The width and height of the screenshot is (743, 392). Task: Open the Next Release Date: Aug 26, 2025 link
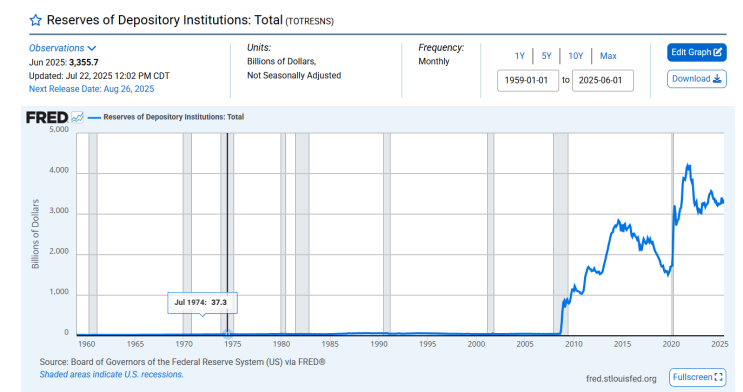[91, 89]
